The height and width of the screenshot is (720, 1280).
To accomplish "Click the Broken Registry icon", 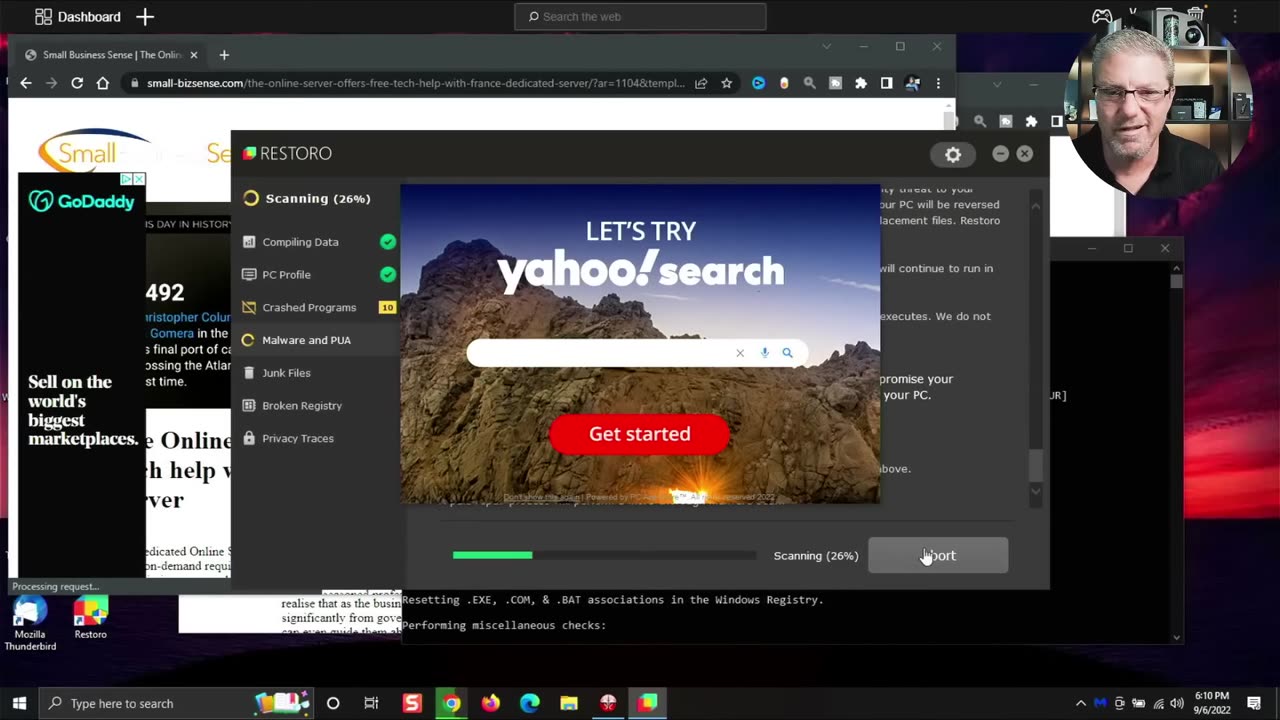I will point(249,406).
